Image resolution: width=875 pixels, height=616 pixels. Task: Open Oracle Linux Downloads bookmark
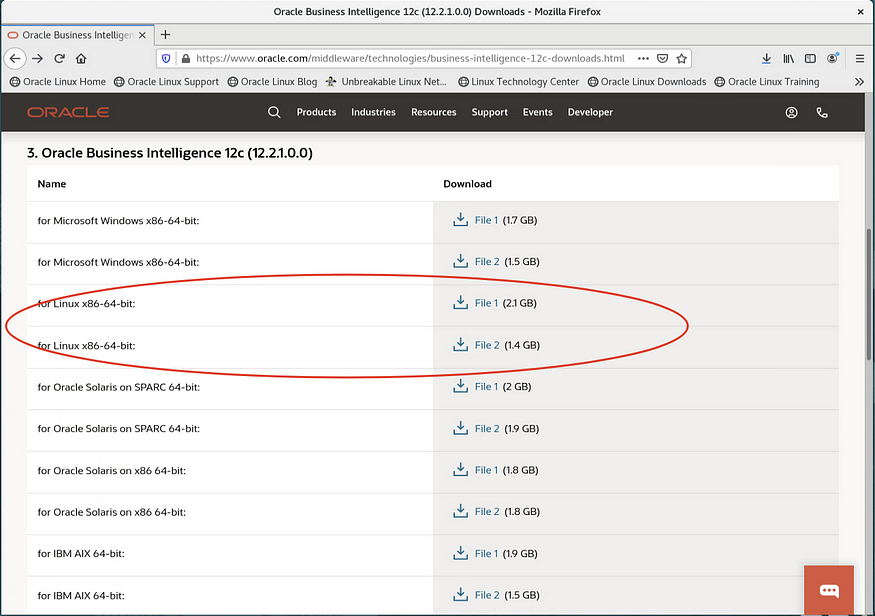[x=647, y=82]
